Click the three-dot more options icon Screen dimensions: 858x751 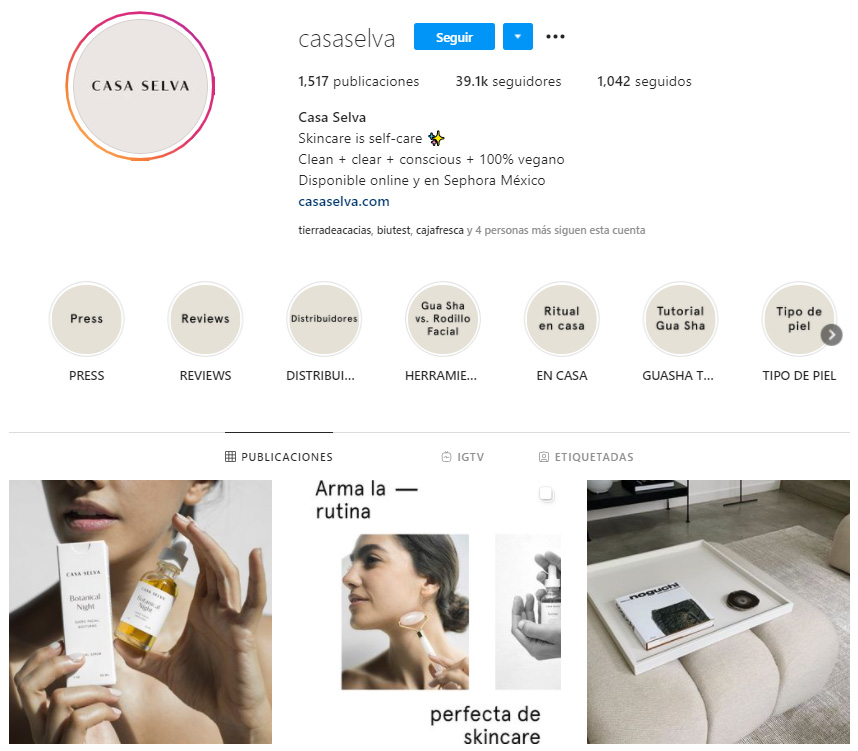point(555,37)
